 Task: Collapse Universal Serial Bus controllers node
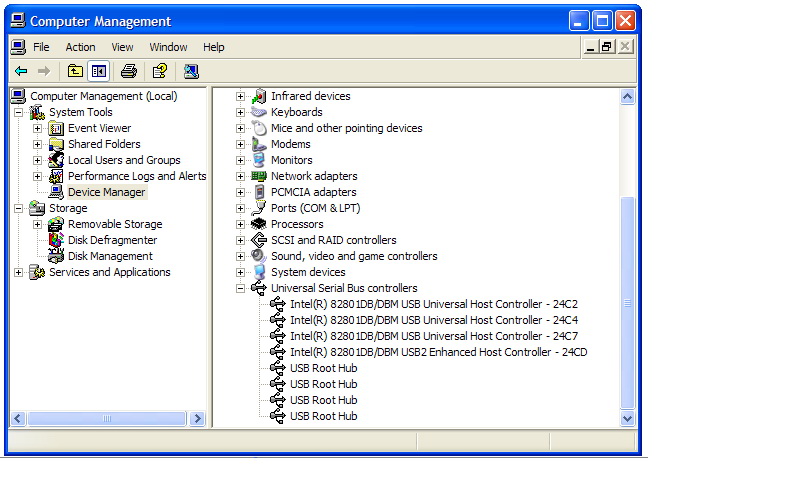tap(240, 288)
